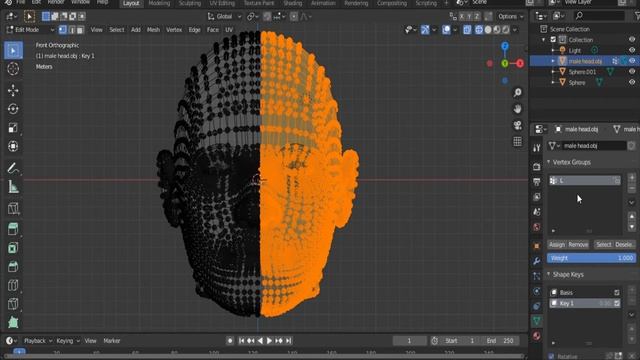Open the Vertex menu
The width and height of the screenshot is (640, 360).
(174, 30)
